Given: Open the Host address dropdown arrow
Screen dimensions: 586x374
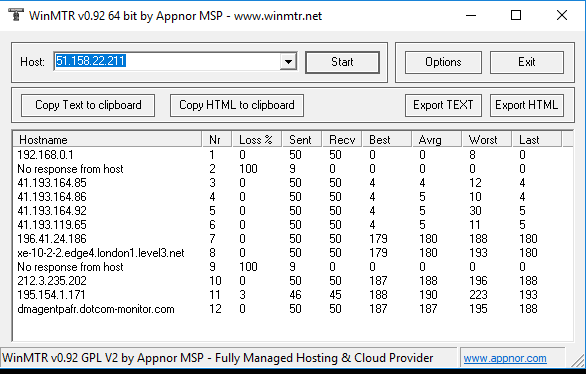Looking at the screenshot, I should pos(288,62).
